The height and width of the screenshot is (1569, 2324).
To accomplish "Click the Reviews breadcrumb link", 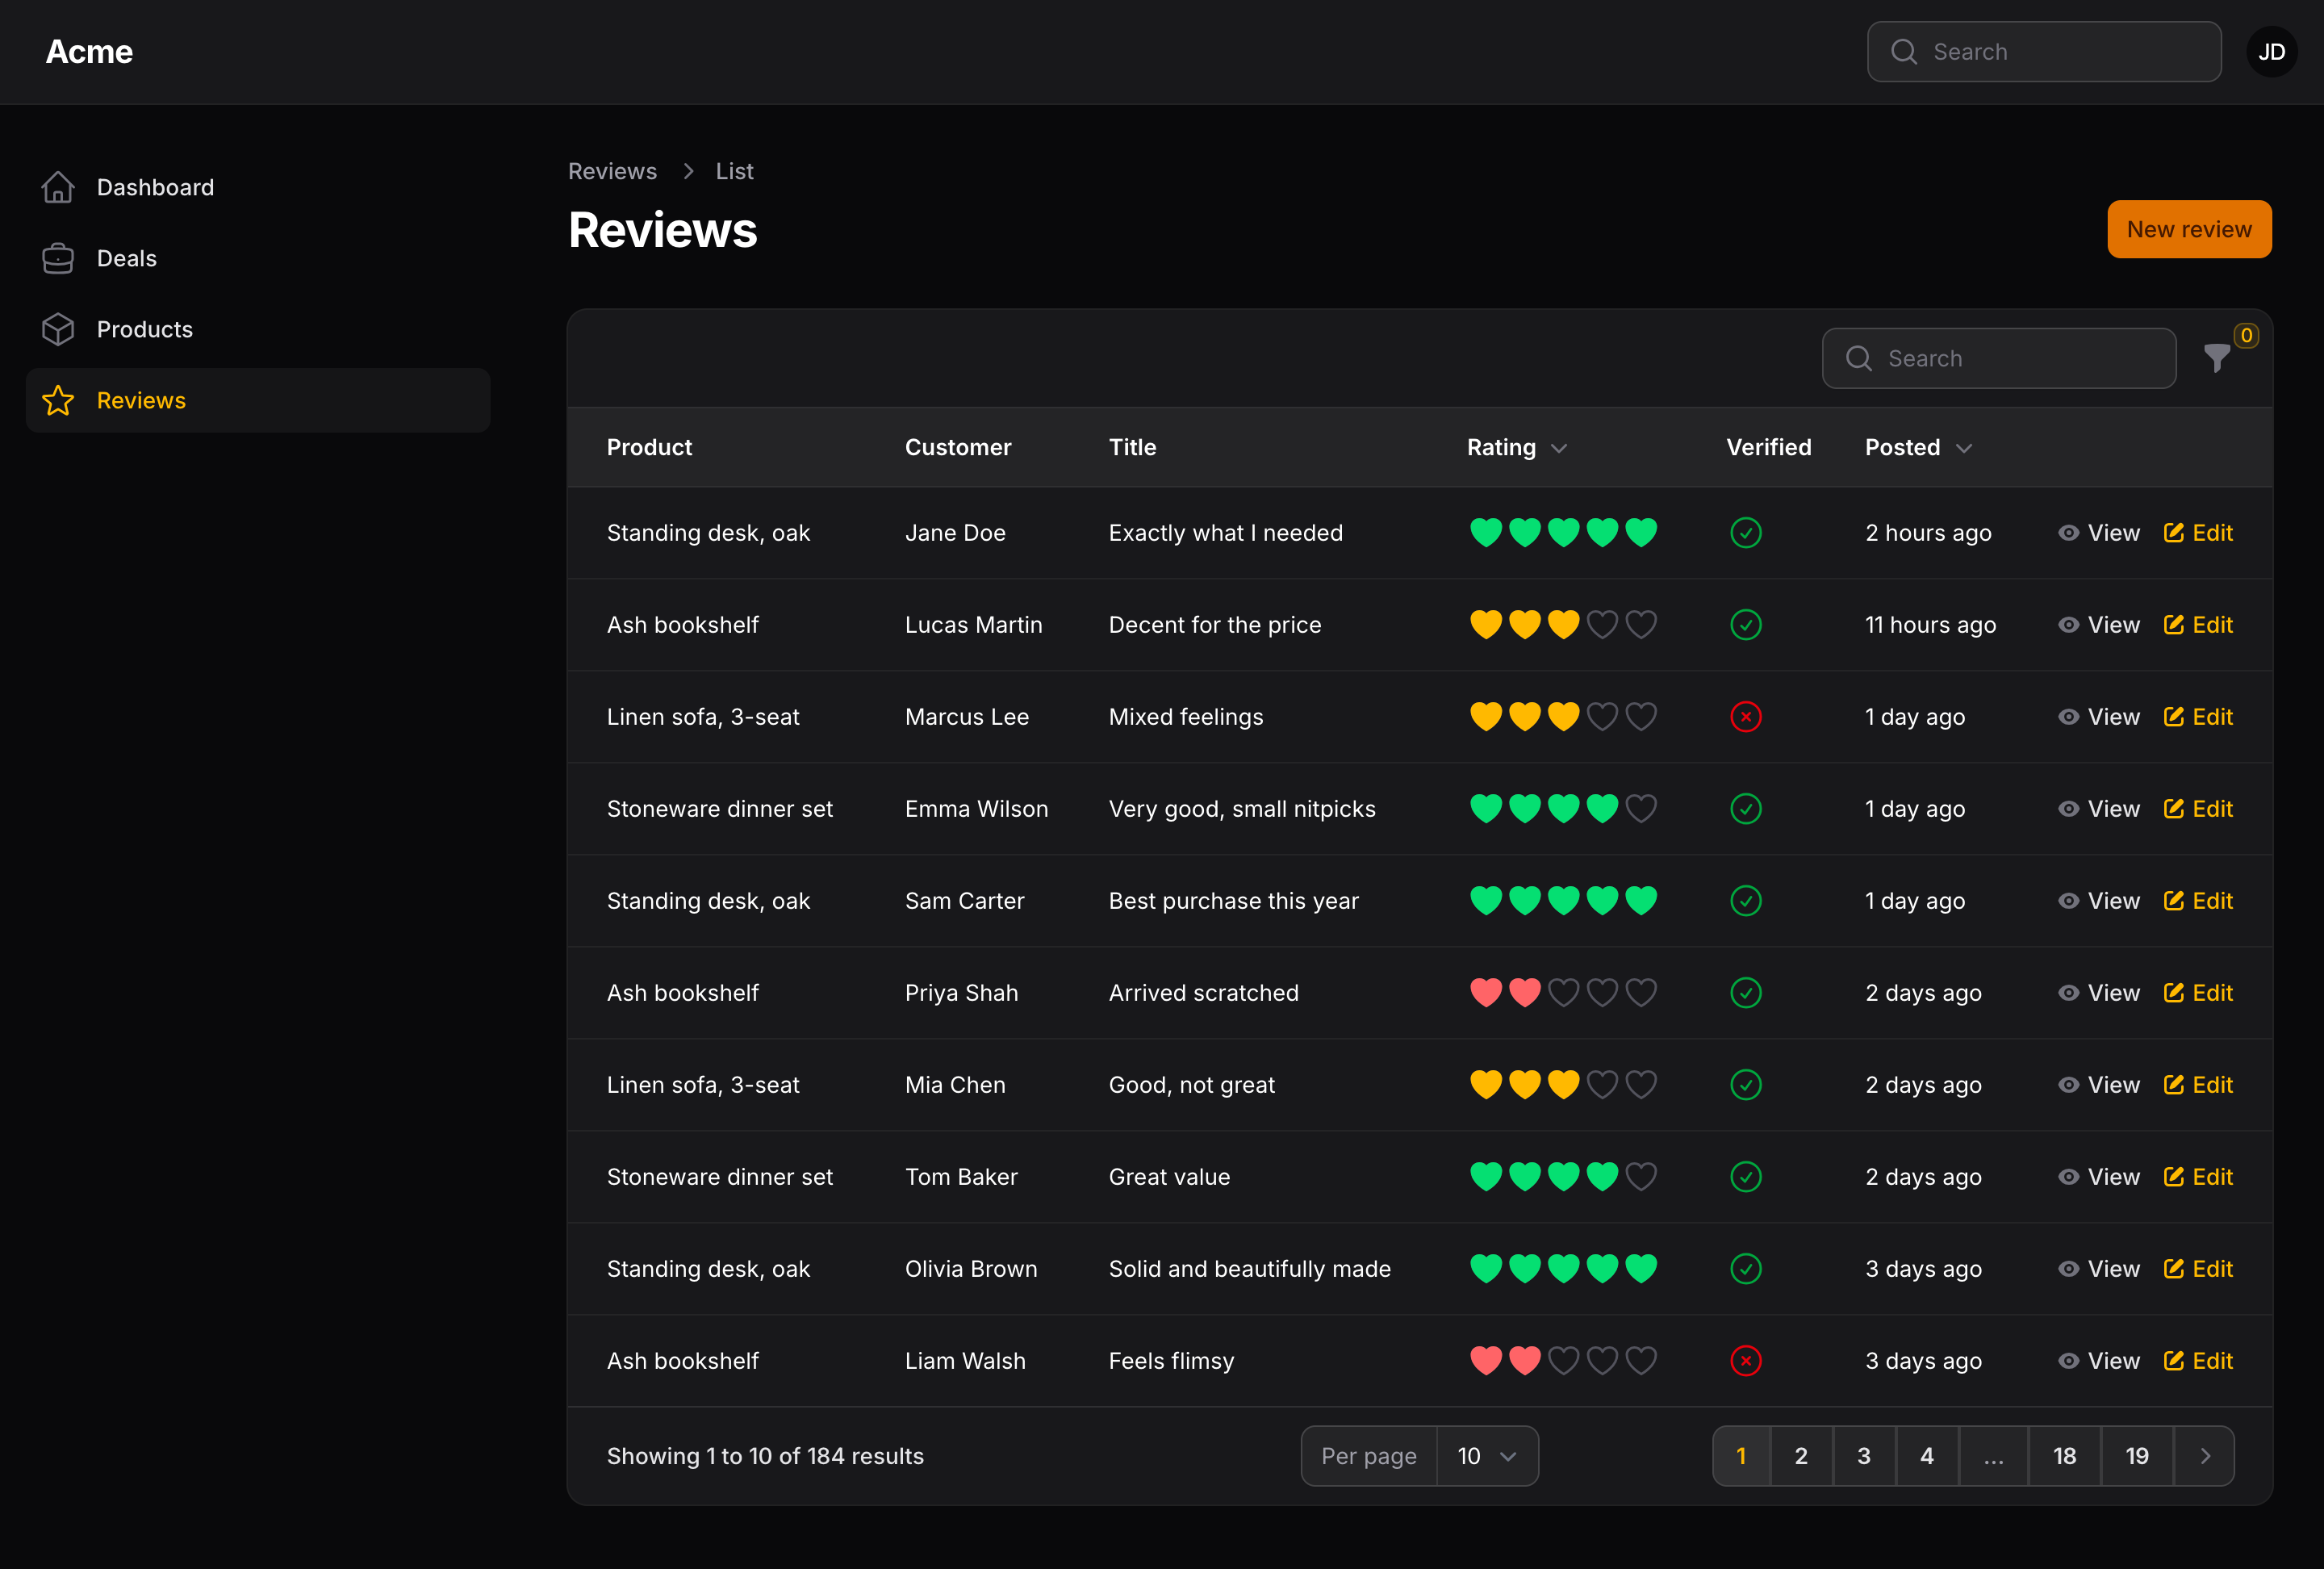I will 612,171.
